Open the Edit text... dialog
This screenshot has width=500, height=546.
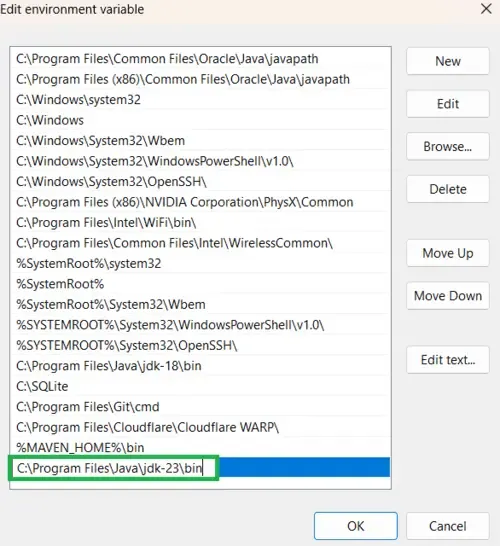pos(447,360)
